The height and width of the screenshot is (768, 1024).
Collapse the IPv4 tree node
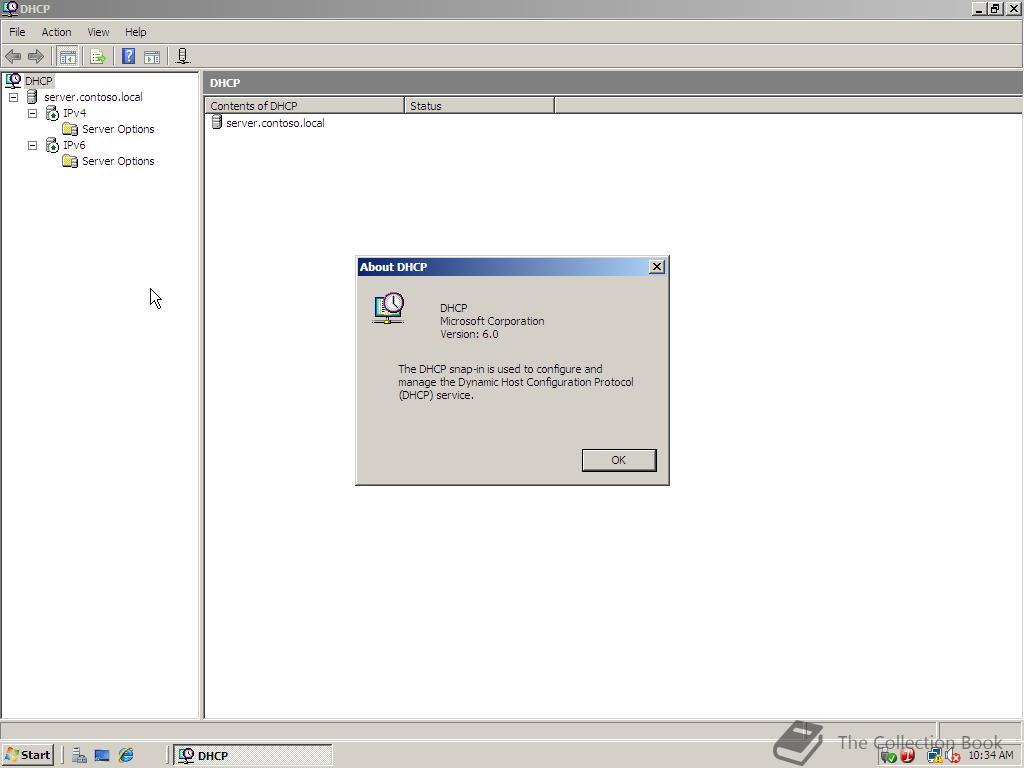coord(32,114)
